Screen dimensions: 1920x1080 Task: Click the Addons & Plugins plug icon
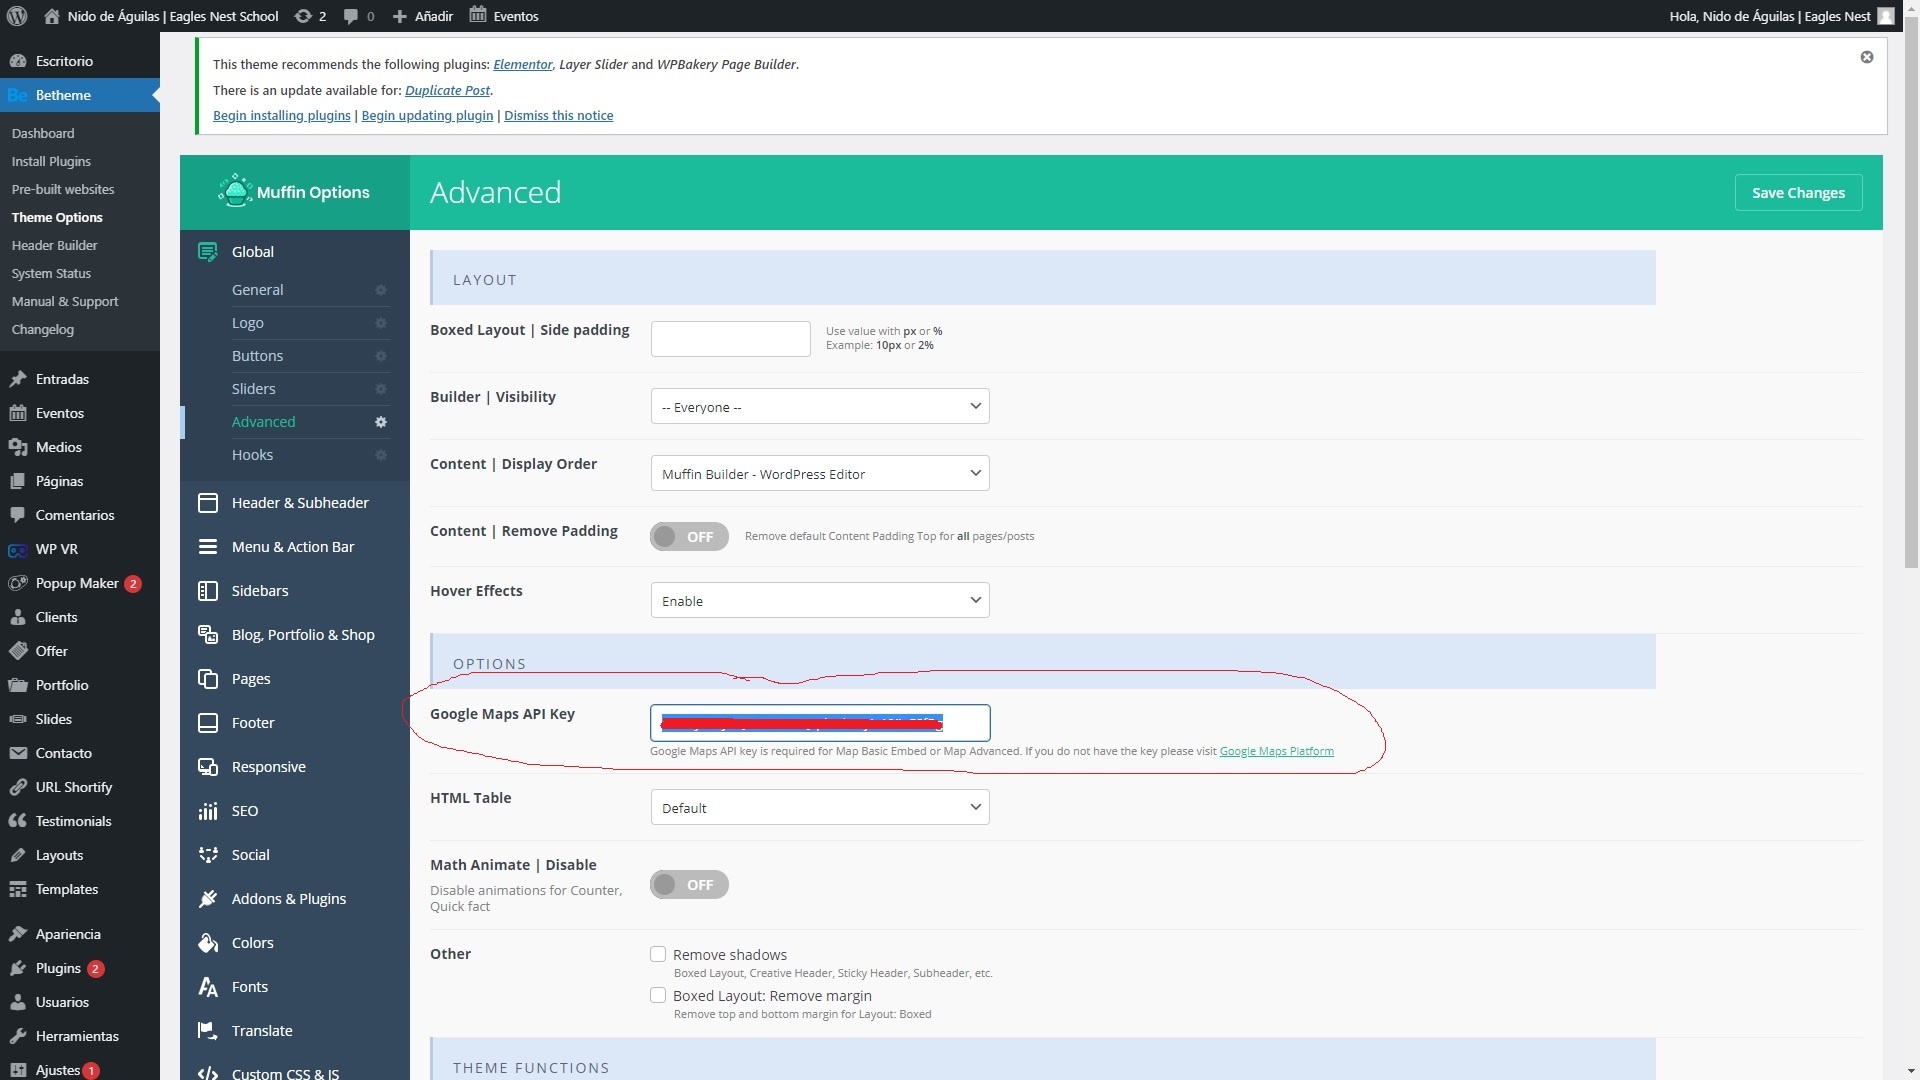tap(208, 899)
